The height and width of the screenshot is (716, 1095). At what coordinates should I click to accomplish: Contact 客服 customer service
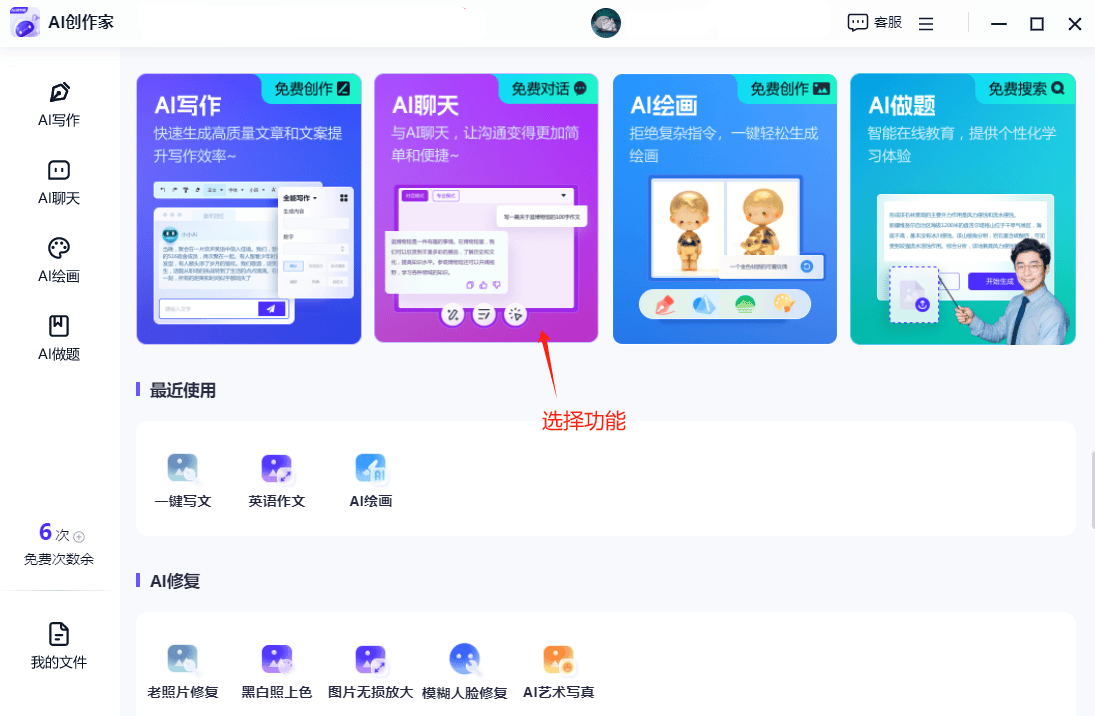[874, 23]
